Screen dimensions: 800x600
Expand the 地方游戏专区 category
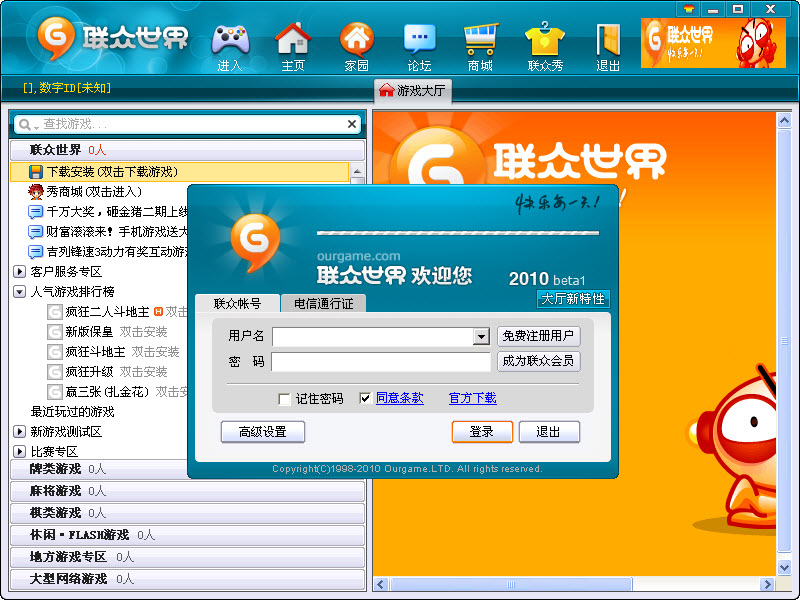(x=187, y=557)
